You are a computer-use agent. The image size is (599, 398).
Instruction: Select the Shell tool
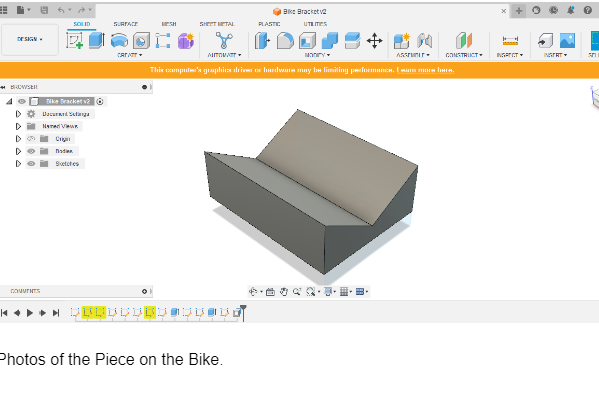pyautogui.click(x=308, y=40)
